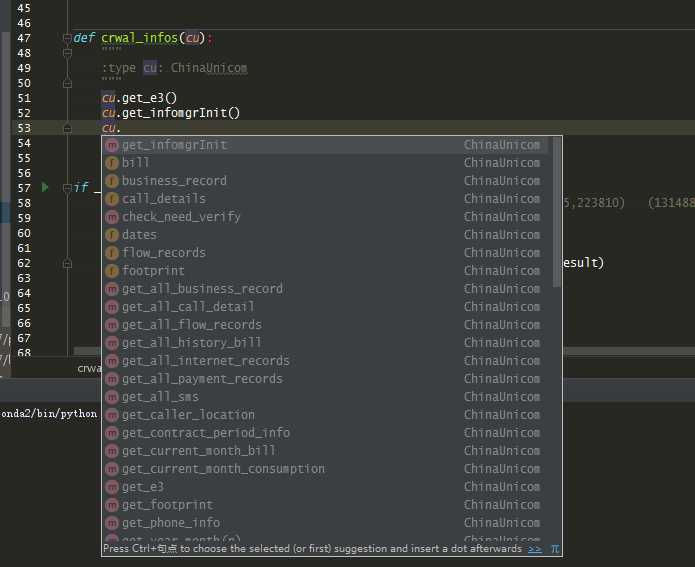The image size is (695, 567).
Task: Click method icon beside get_phone_info
Action: pos(112,523)
